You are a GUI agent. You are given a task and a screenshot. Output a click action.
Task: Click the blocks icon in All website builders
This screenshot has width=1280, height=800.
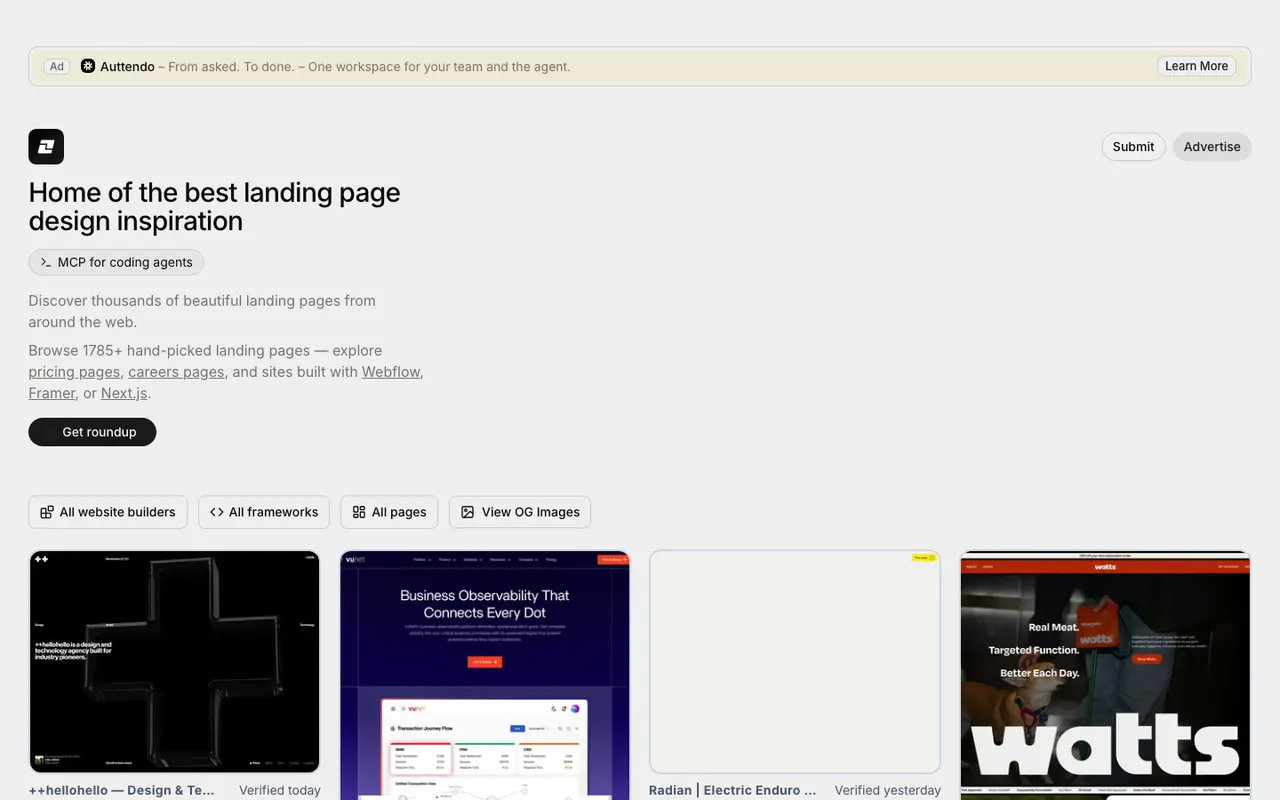coord(47,512)
